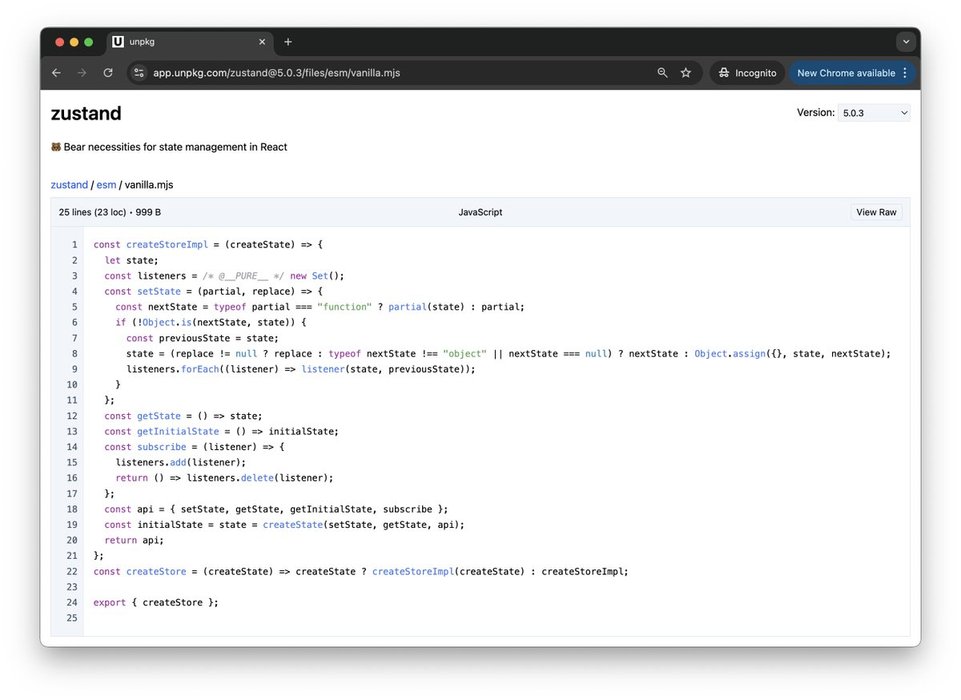Click the "setState" identifier on line 4
The width and height of the screenshot is (961, 700).
(x=159, y=291)
